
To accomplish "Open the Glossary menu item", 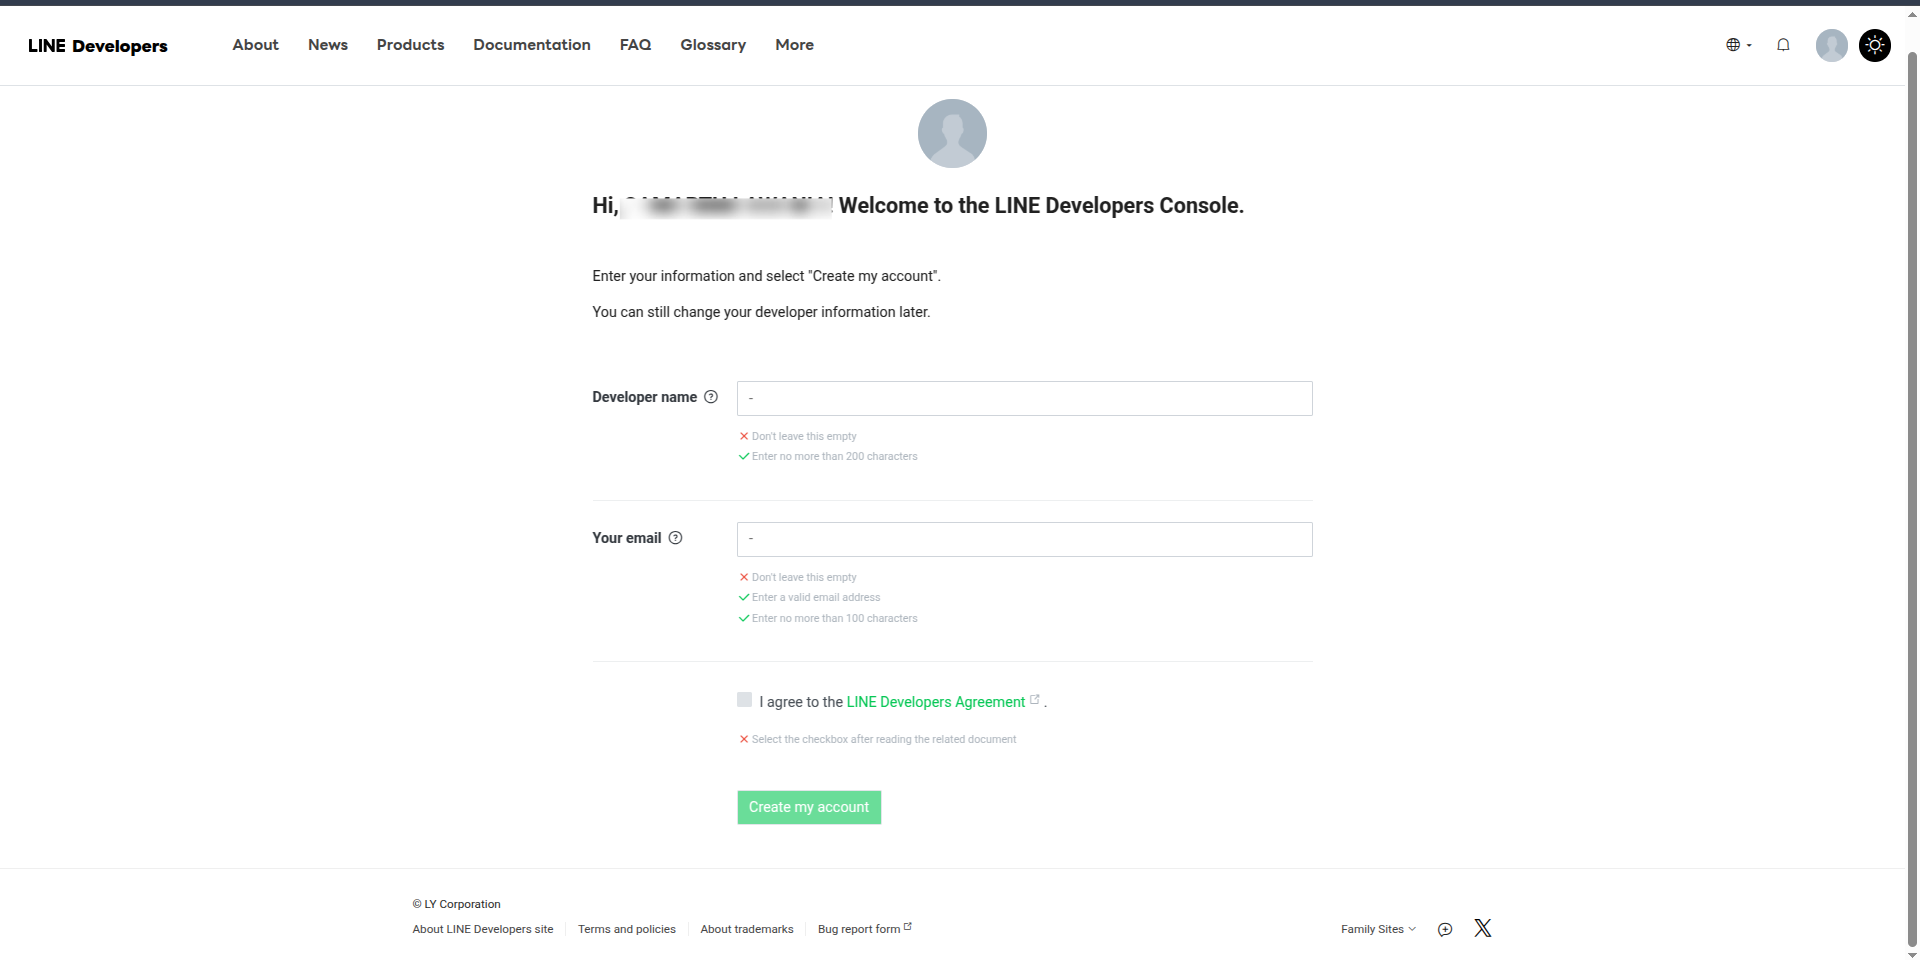I will click(x=713, y=45).
